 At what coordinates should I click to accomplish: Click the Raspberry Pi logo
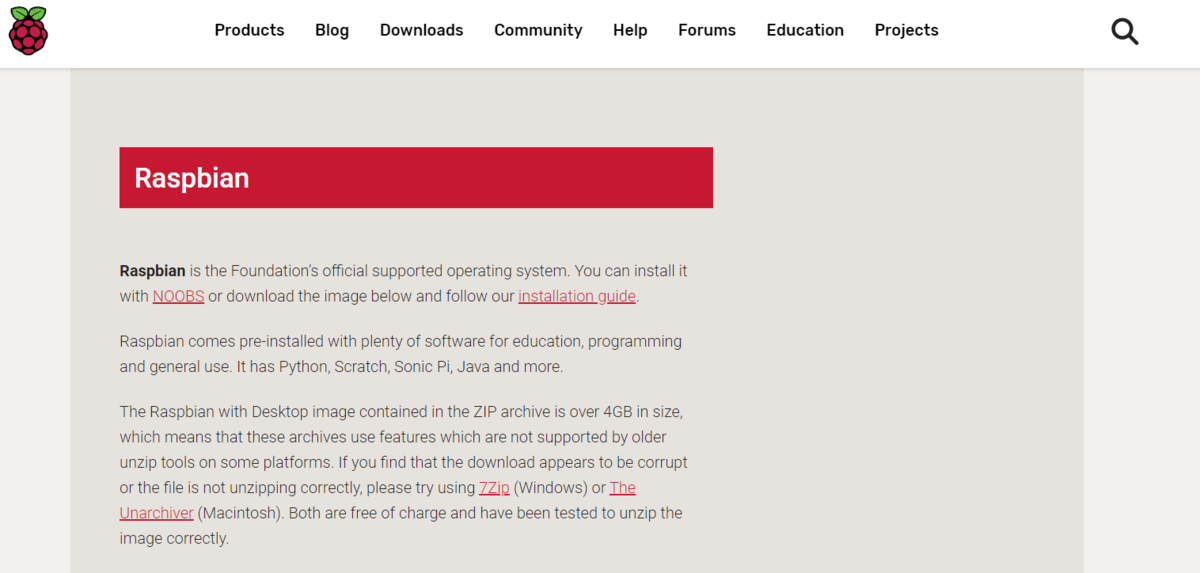pyautogui.click(x=28, y=30)
